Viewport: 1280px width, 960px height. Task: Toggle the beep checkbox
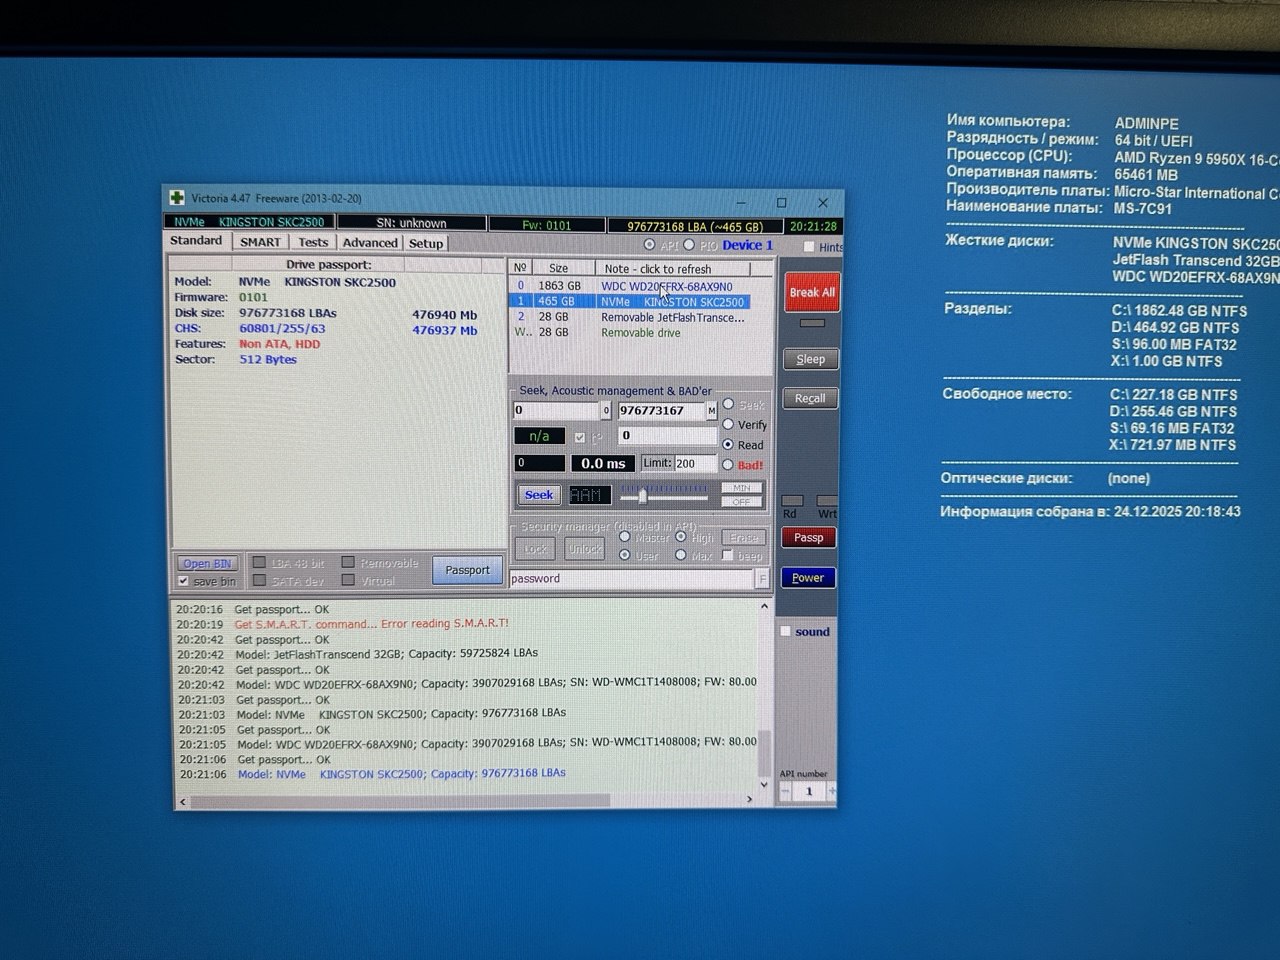point(728,555)
